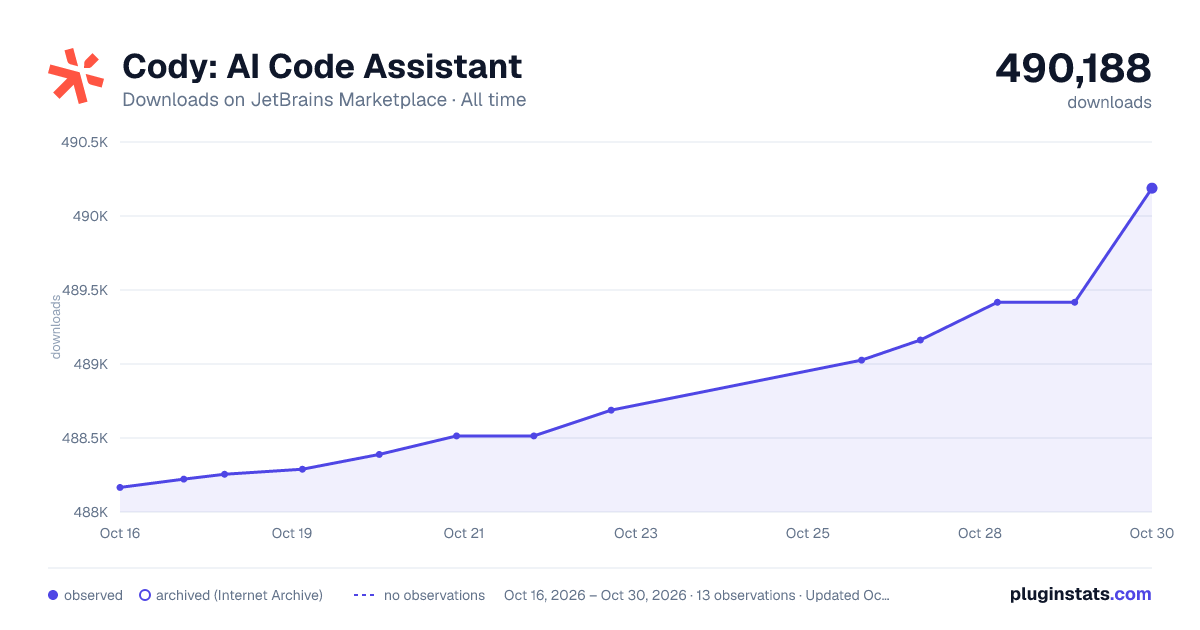Select the data point just above 489K after Oct 25
1200x630 pixels.
pos(861,360)
